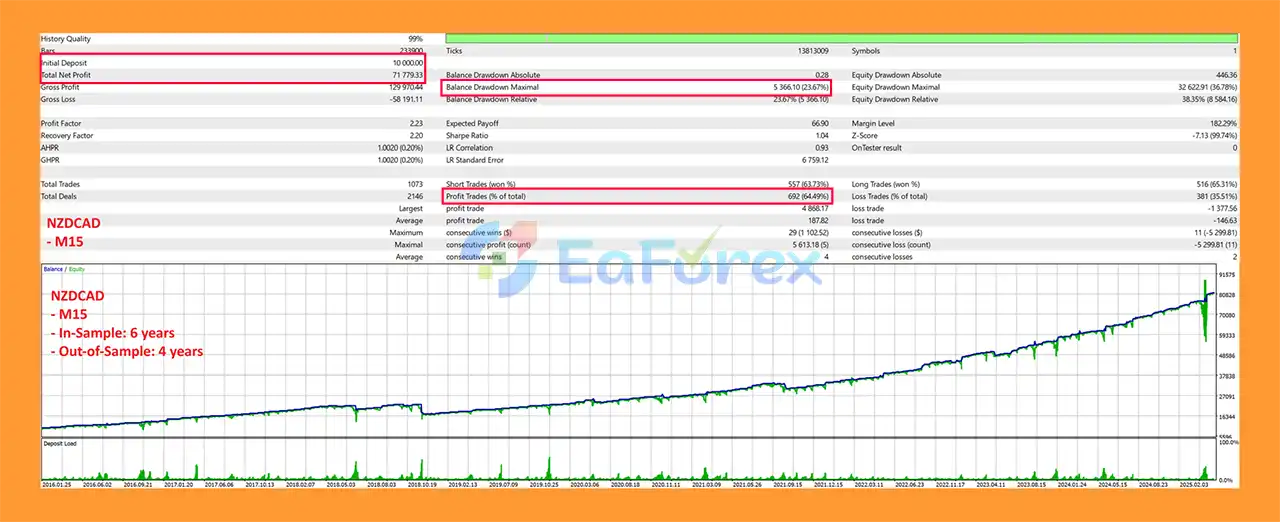Click the Margin Level value 182.29%
Screen dimensions: 1280x522
click(x=1219, y=124)
